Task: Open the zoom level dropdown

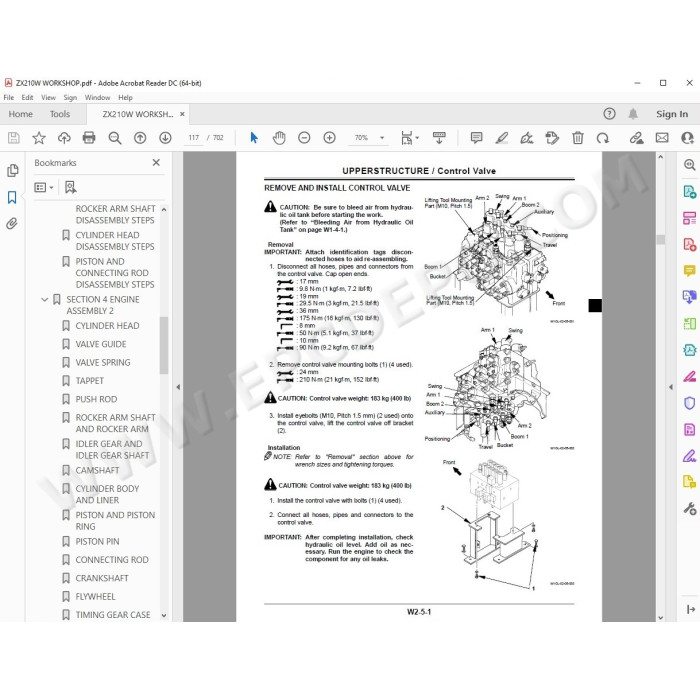Action: click(x=382, y=138)
